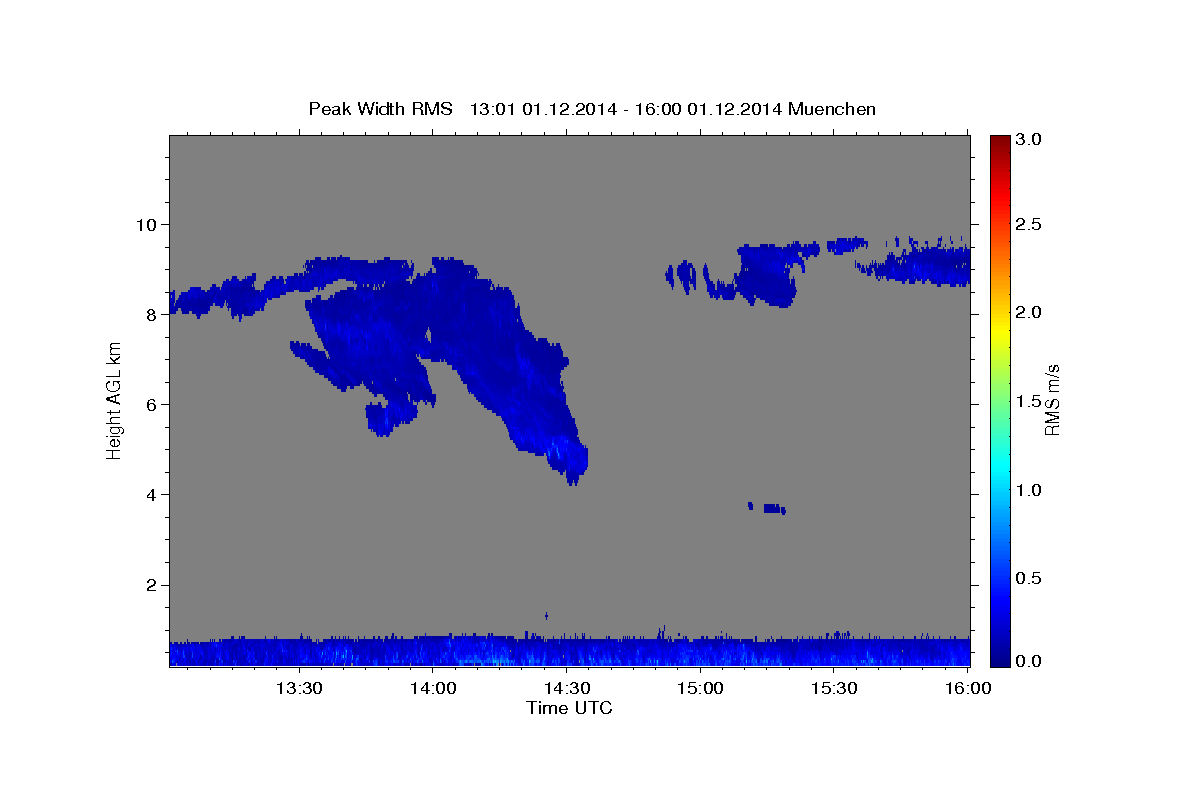Image resolution: width=1200 pixels, height=800 pixels.
Task: Click the 14:00 time tick label
Action: pyautogui.click(x=433, y=688)
